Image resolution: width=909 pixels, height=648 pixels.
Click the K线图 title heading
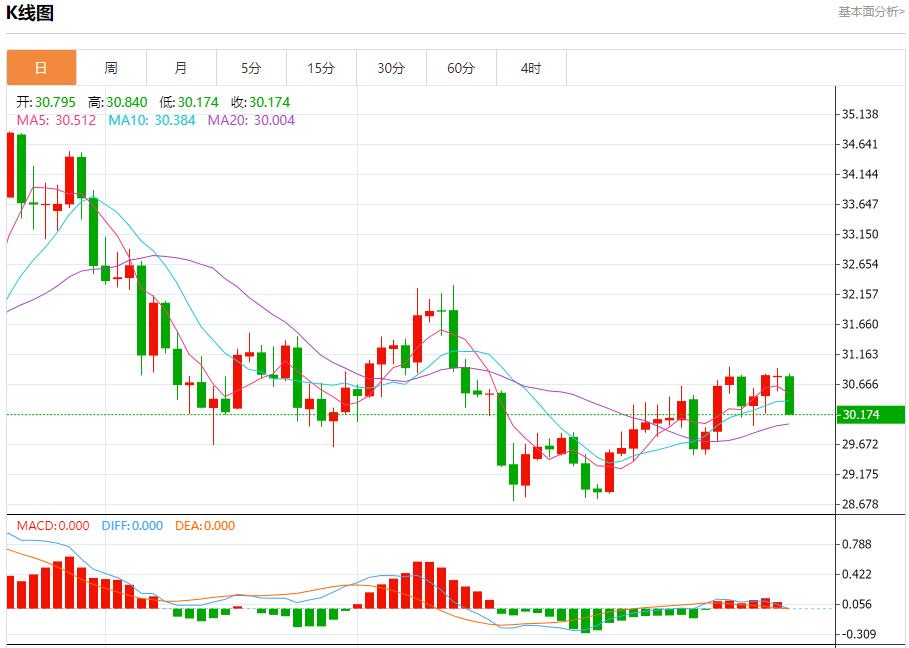click(31, 13)
